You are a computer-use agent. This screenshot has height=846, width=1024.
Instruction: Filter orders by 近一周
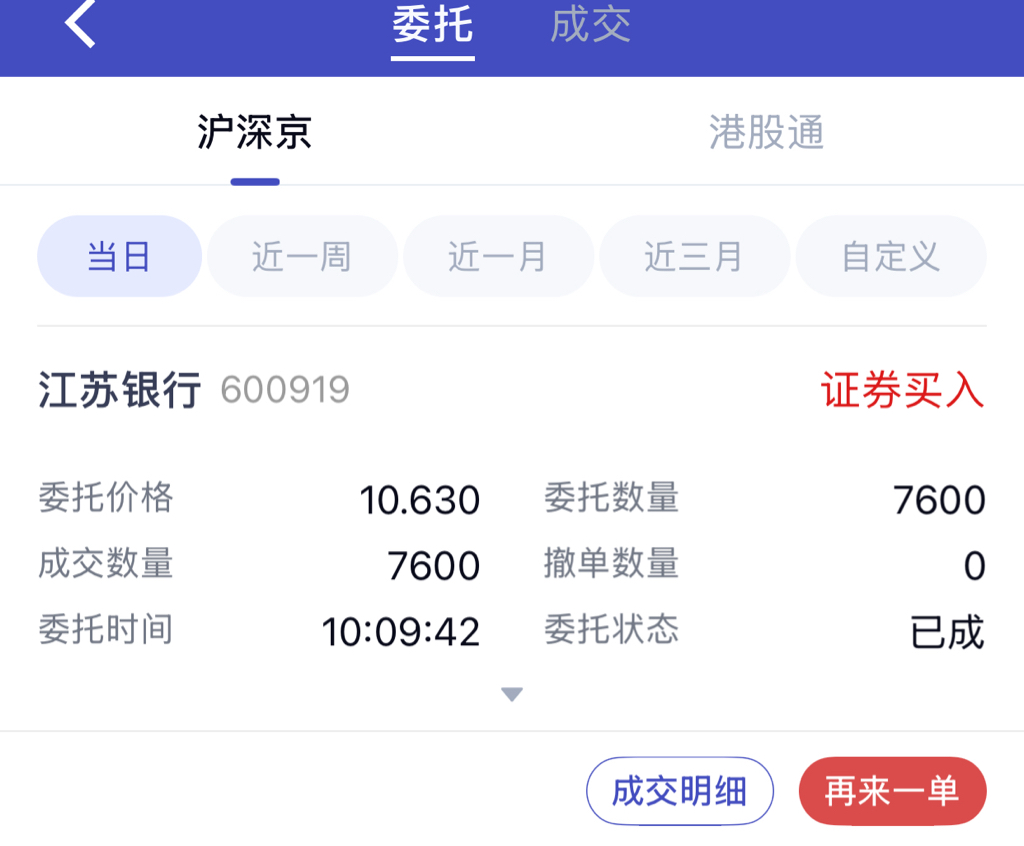pyautogui.click(x=302, y=256)
